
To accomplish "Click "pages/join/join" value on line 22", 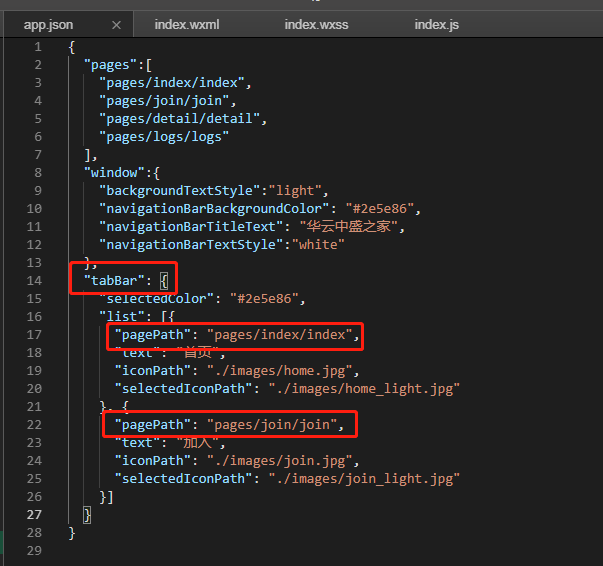I will click(x=272, y=425).
